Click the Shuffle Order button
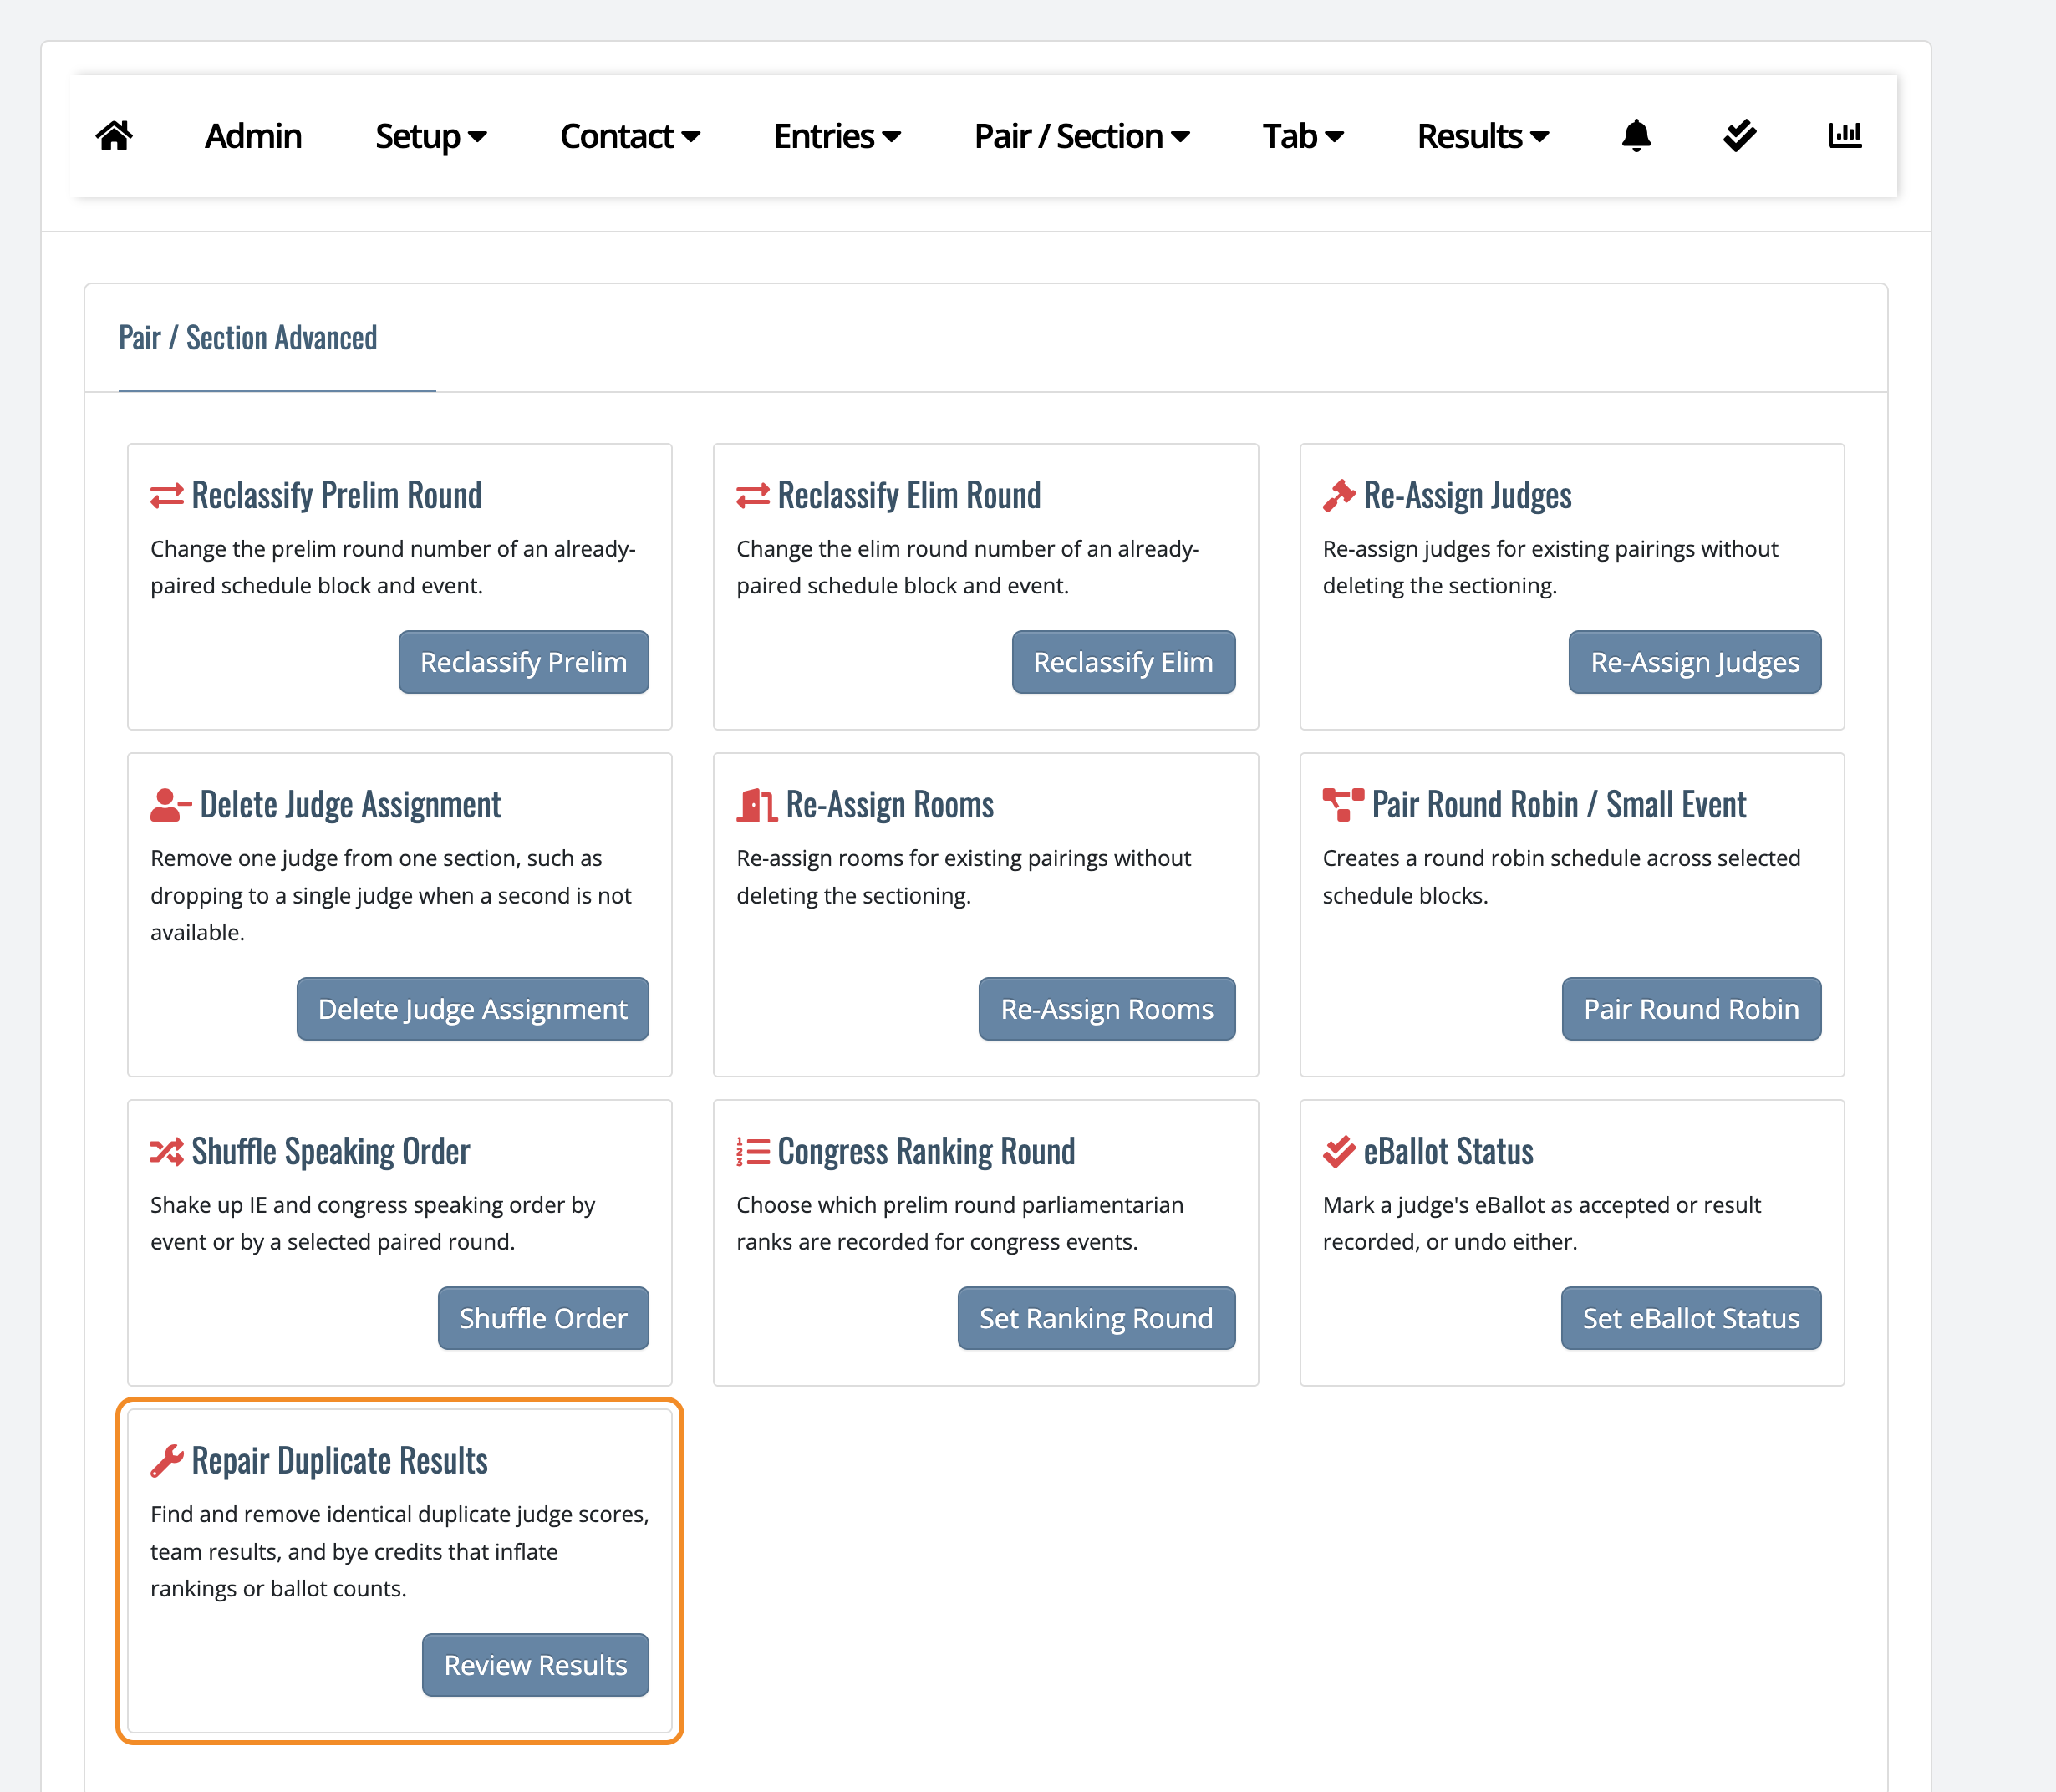 [543, 1318]
